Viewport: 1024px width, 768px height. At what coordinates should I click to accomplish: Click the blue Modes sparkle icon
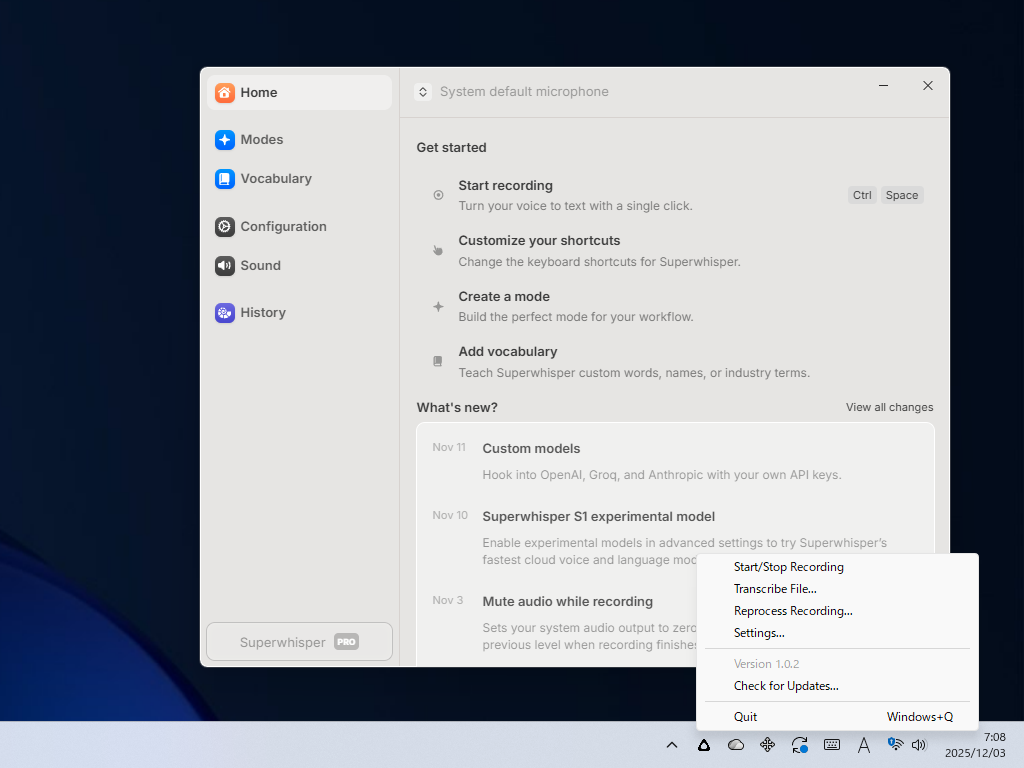tap(225, 140)
